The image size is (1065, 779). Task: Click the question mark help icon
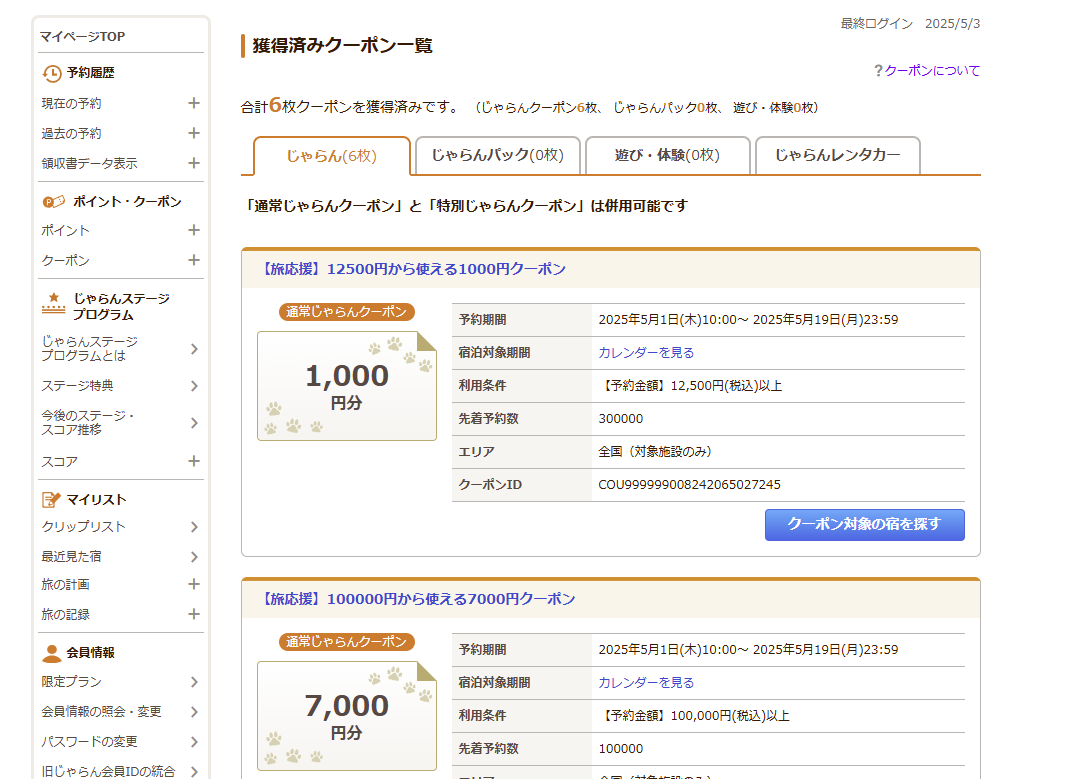(878, 71)
